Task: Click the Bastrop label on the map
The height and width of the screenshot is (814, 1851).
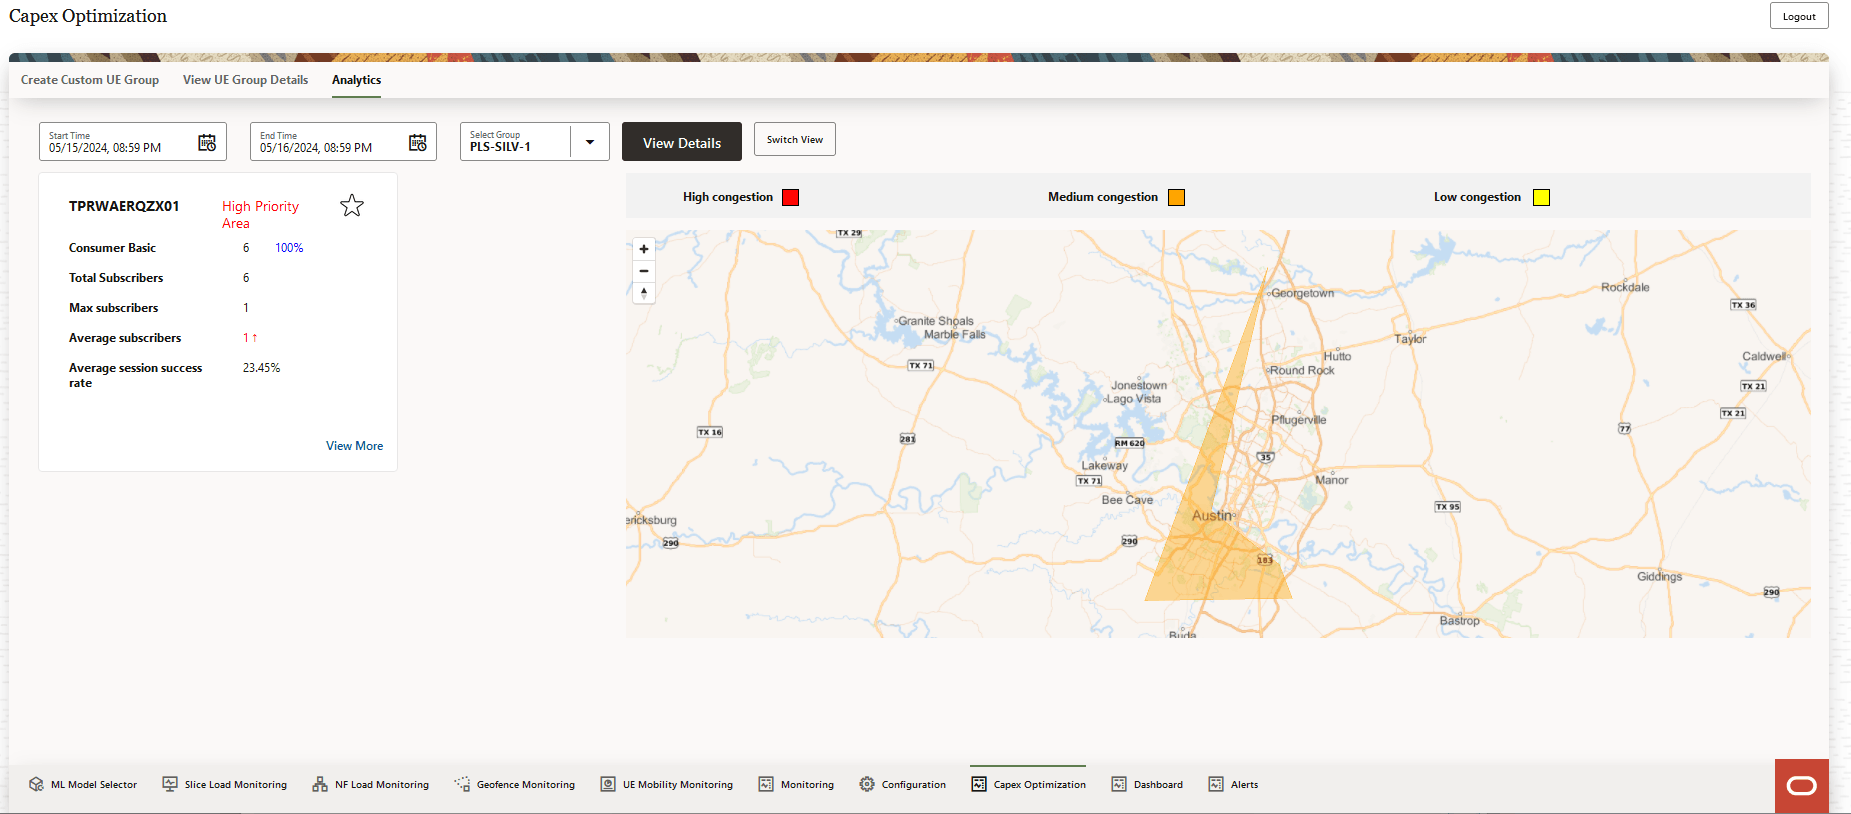Action: pos(1460,621)
